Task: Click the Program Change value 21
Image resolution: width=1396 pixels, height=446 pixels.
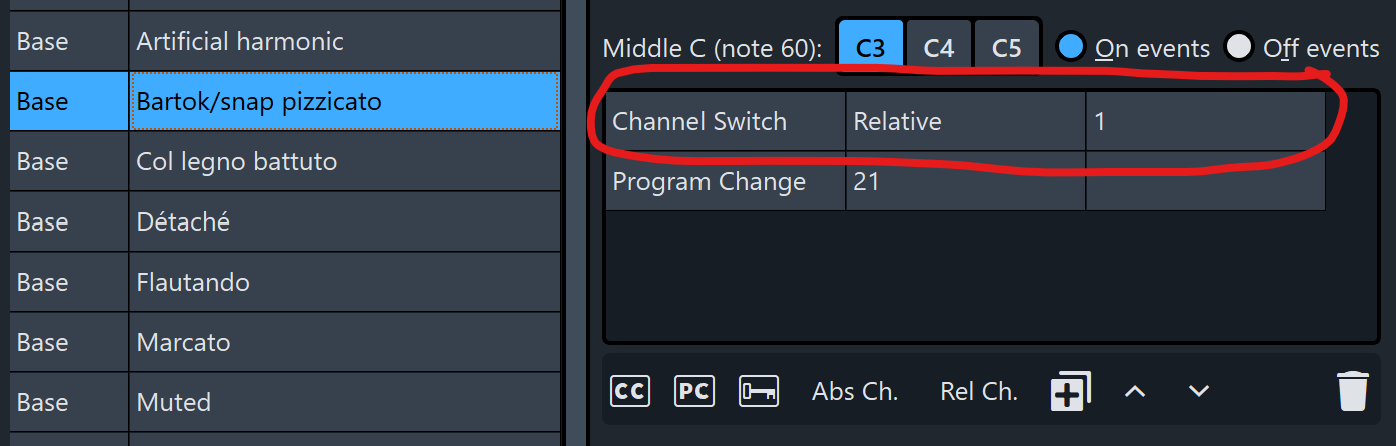Action: click(x=965, y=182)
